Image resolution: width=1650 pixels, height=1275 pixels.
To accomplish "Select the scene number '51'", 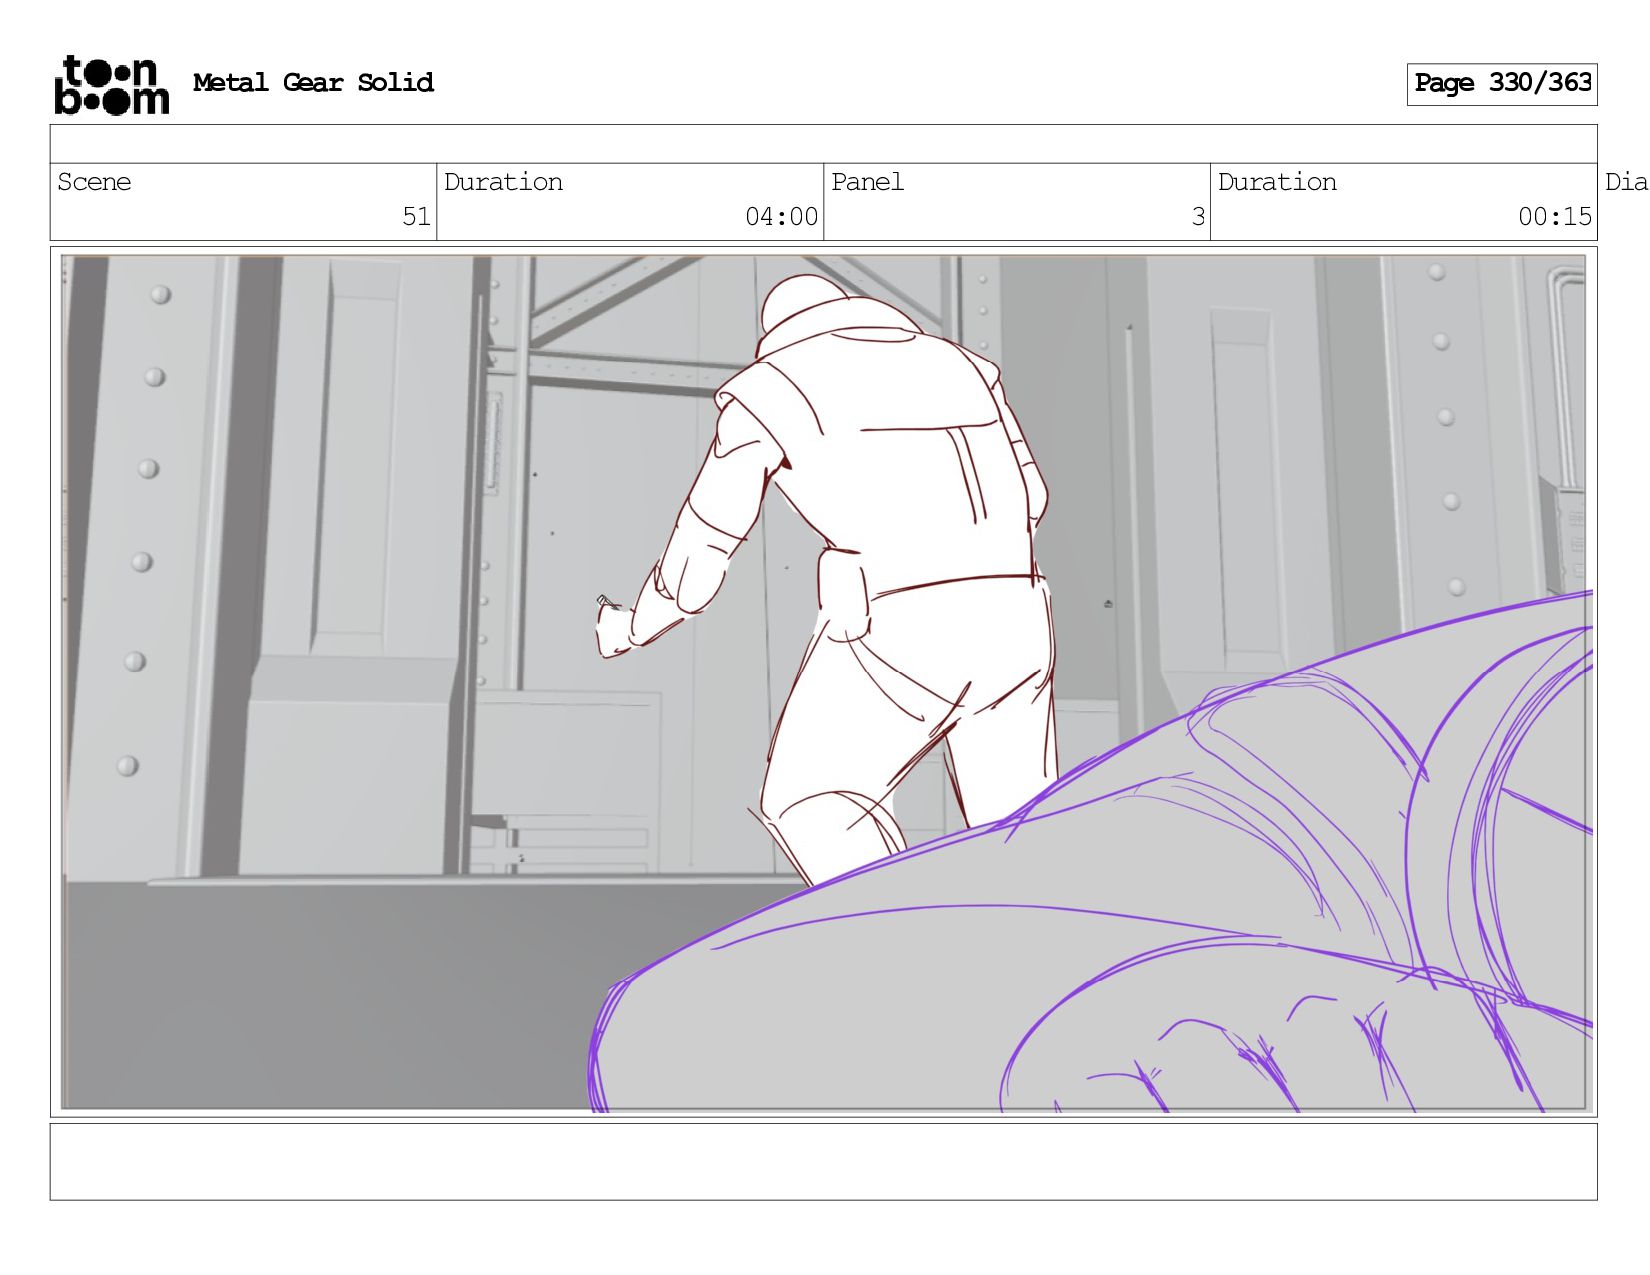I will [x=416, y=217].
